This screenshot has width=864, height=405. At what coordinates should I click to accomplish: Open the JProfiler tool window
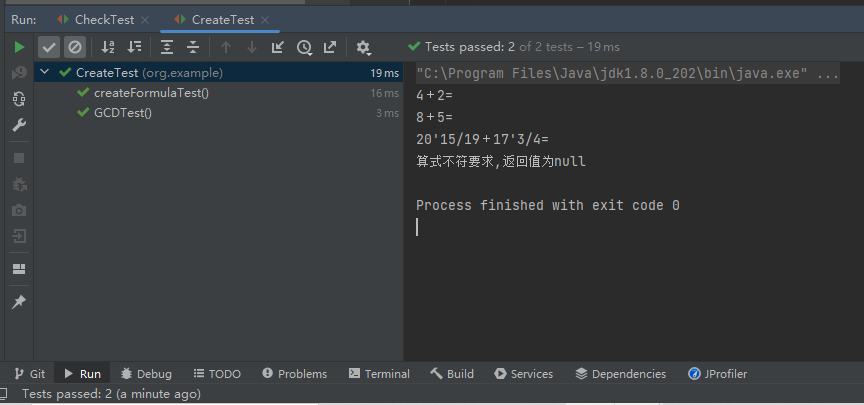point(717,374)
